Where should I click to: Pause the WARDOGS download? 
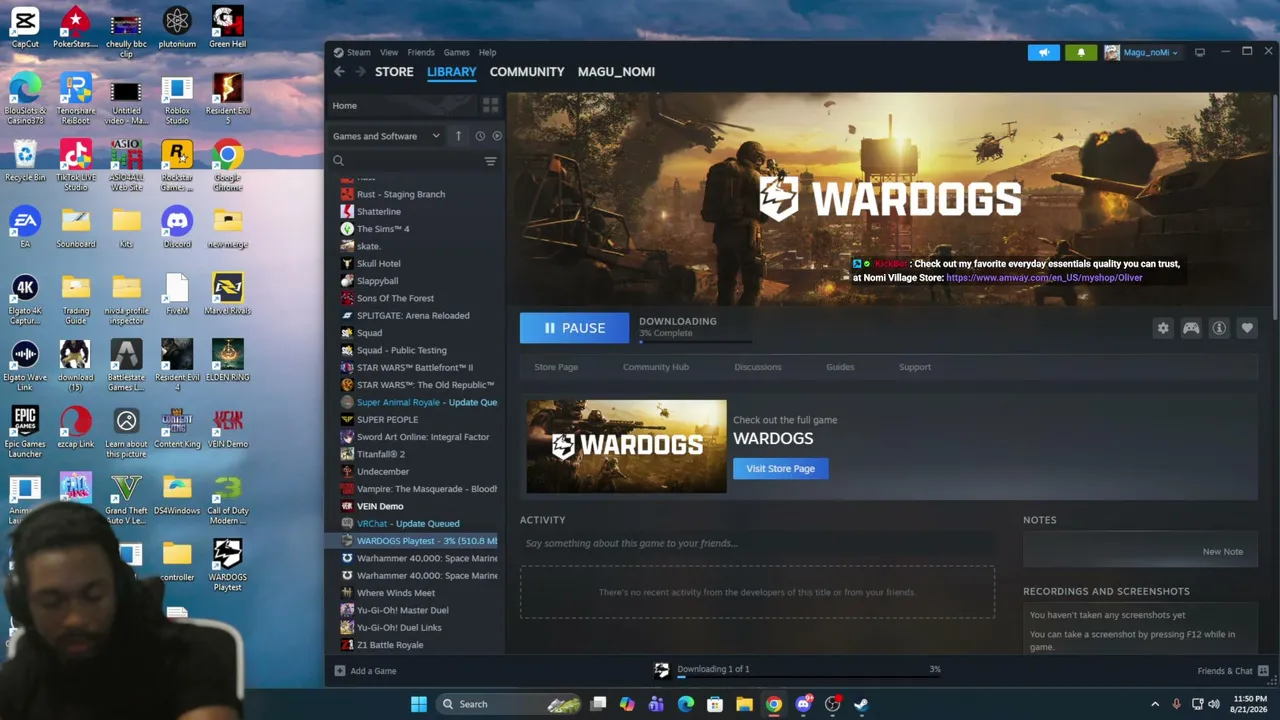(x=574, y=328)
